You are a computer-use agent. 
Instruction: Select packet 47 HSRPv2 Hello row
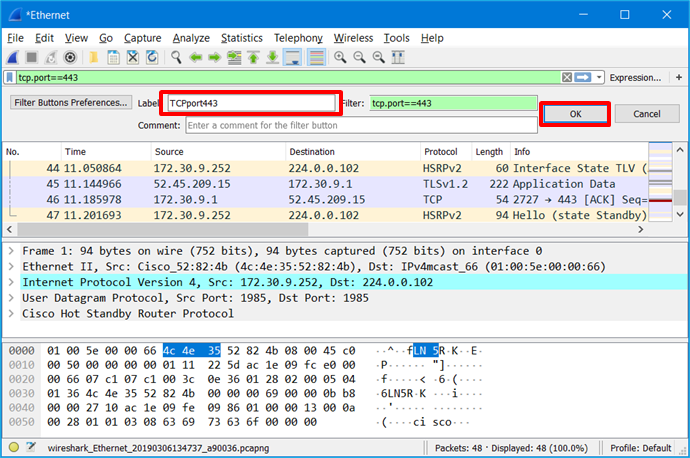[x=326, y=215]
